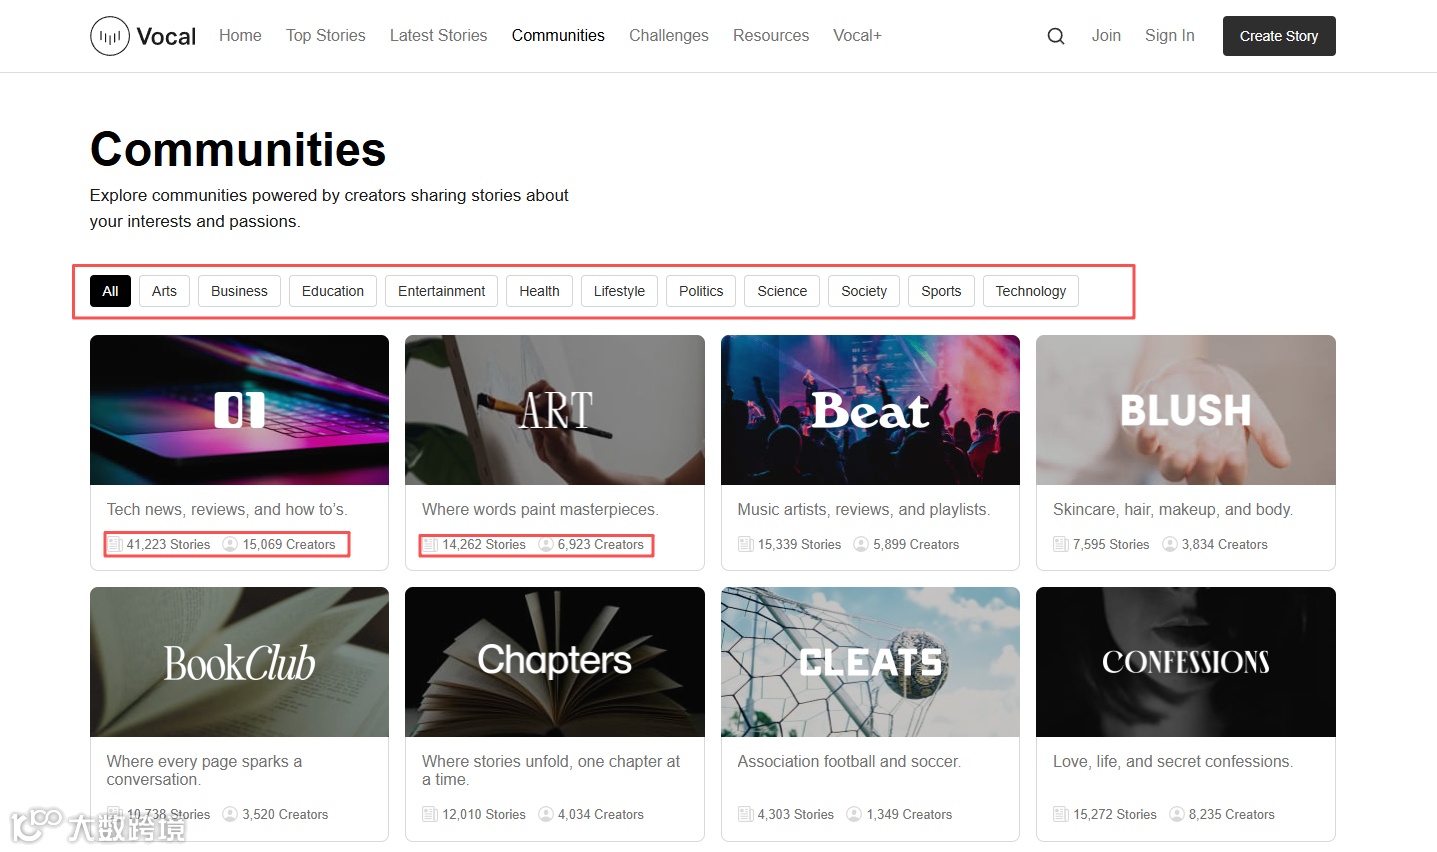
Task: Filter communities by Sports
Action: click(x=941, y=291)
